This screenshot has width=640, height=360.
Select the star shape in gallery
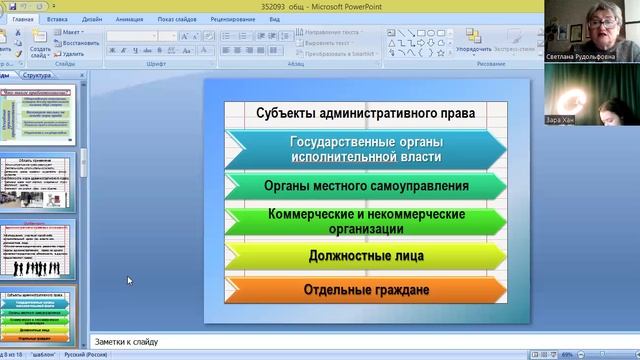(x=441, y=53)
